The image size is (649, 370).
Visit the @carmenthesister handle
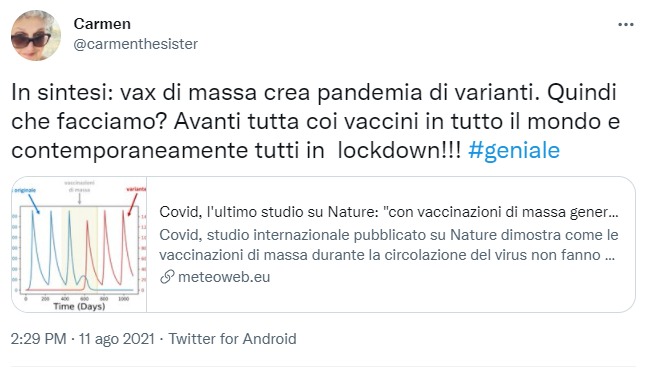click(136, 44)
